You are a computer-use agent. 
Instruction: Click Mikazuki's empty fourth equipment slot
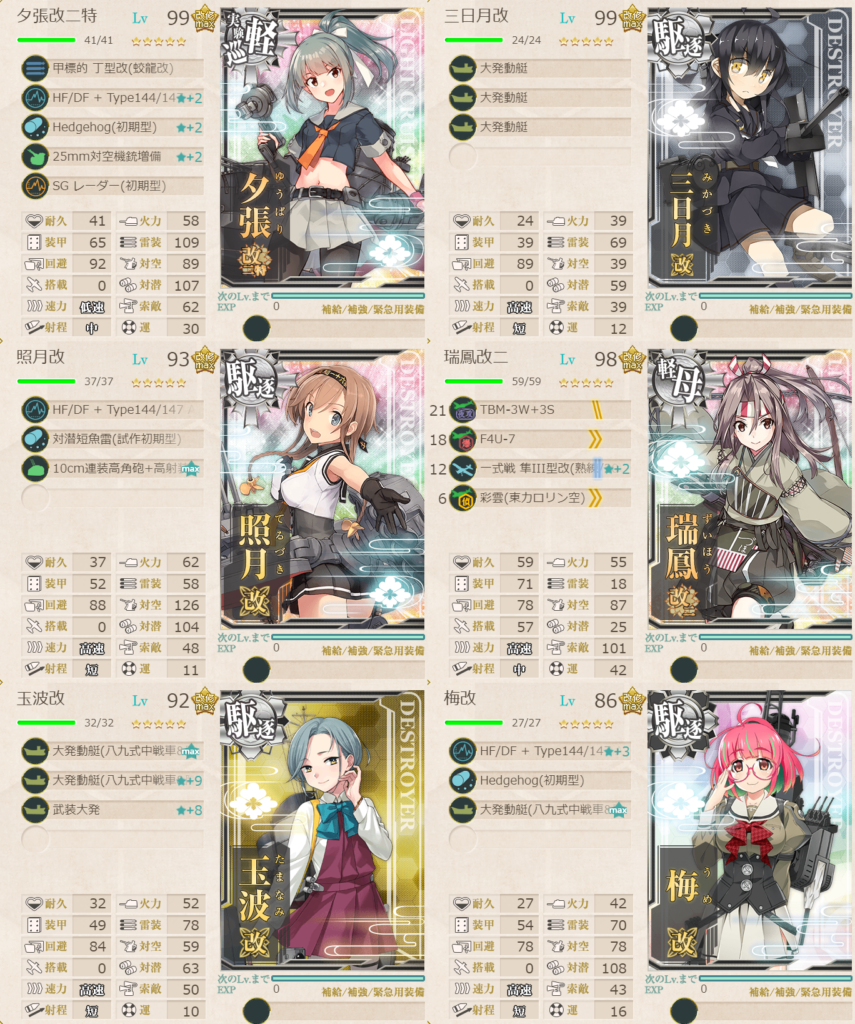(x=462, y=157)
